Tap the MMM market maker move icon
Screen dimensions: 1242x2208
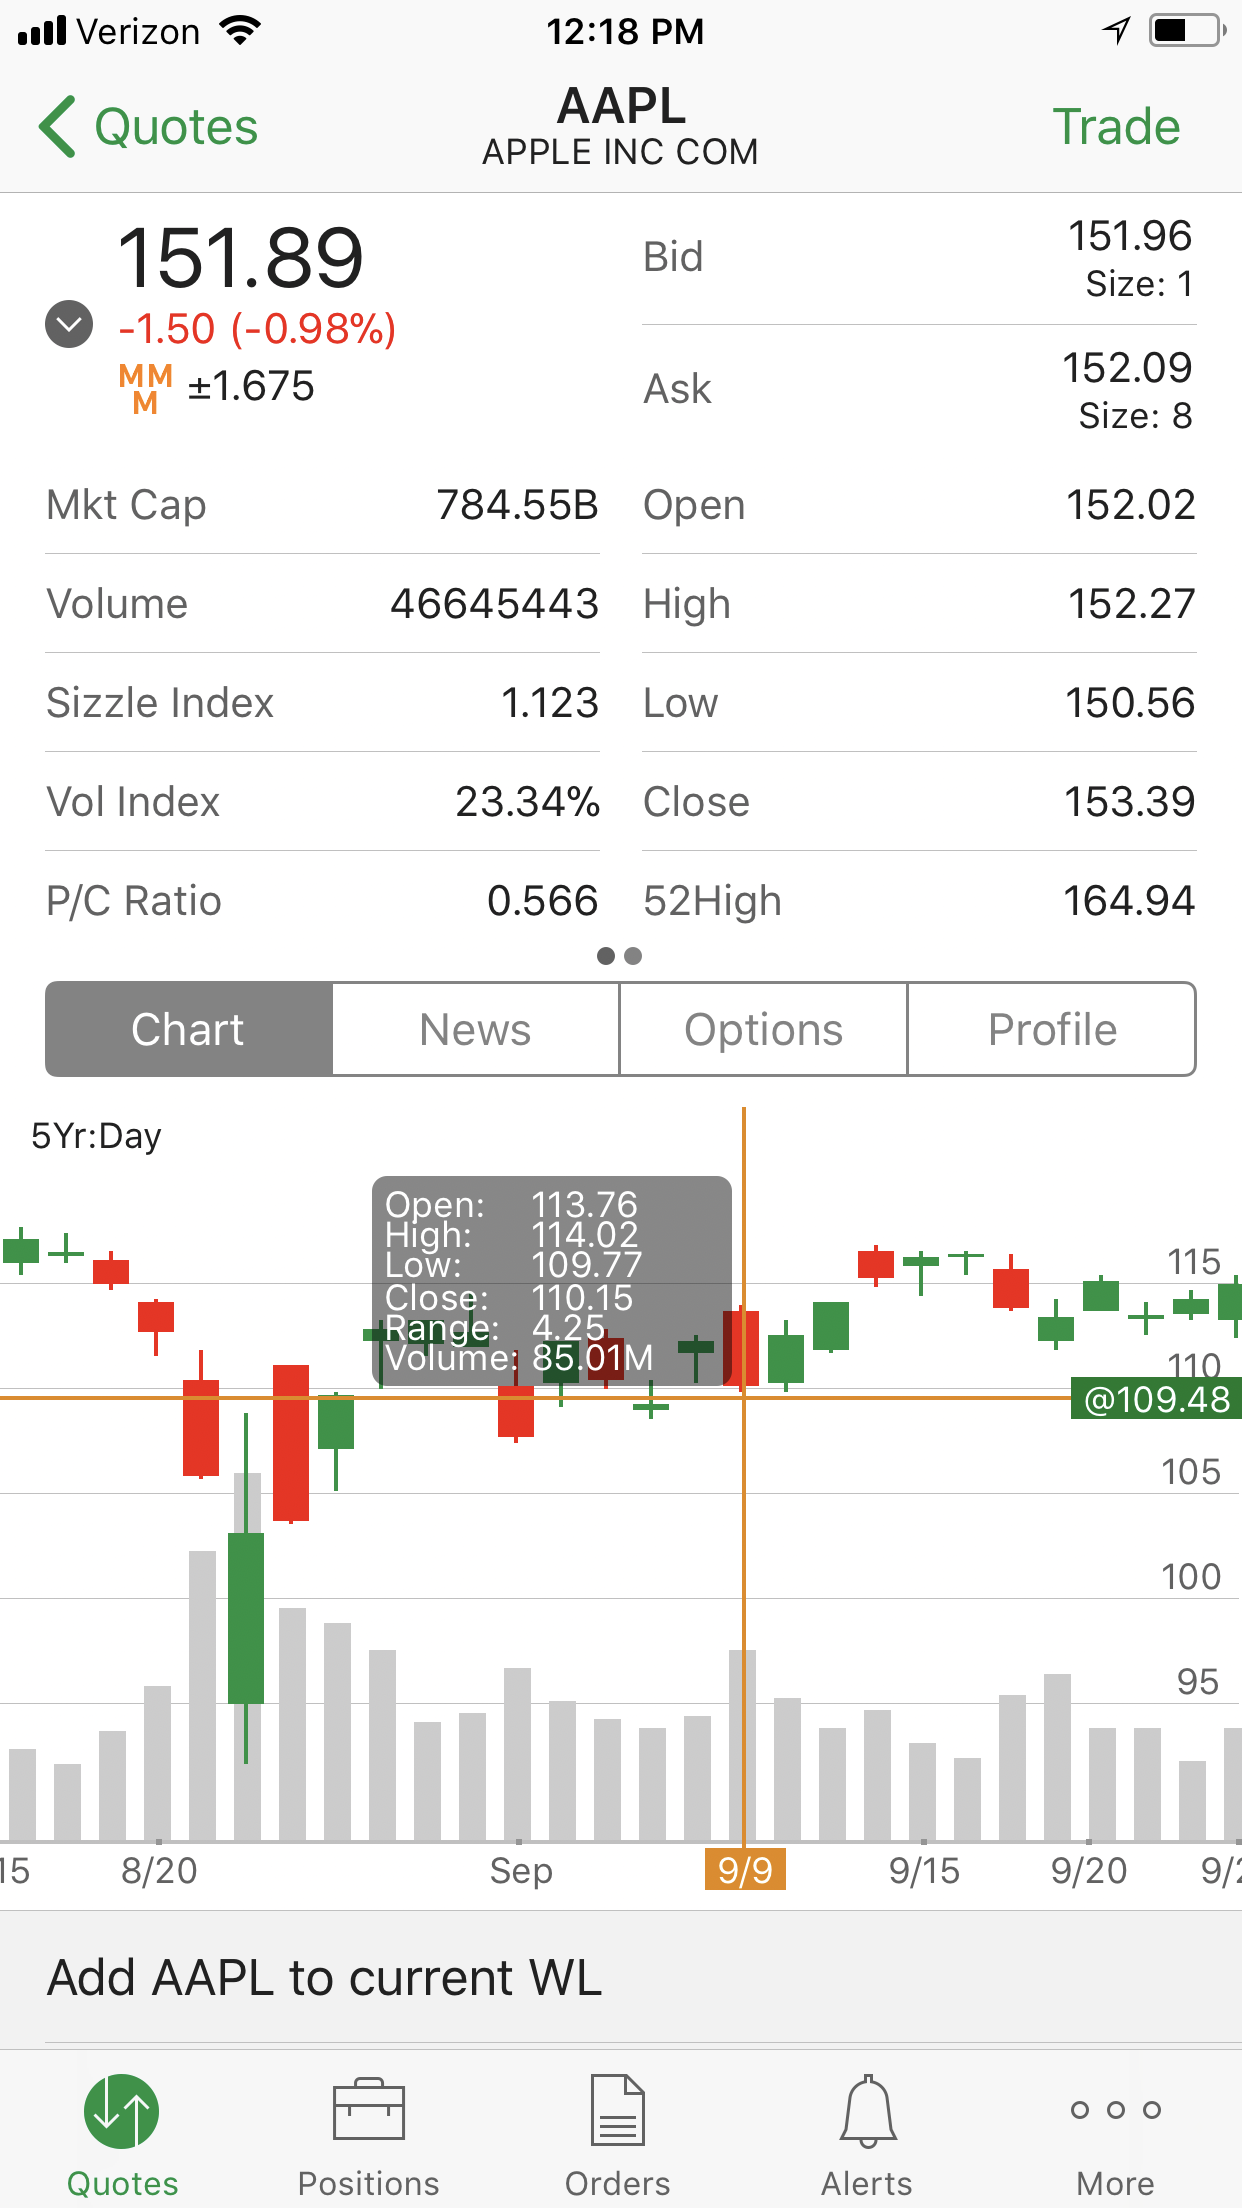tap(146, 388)
